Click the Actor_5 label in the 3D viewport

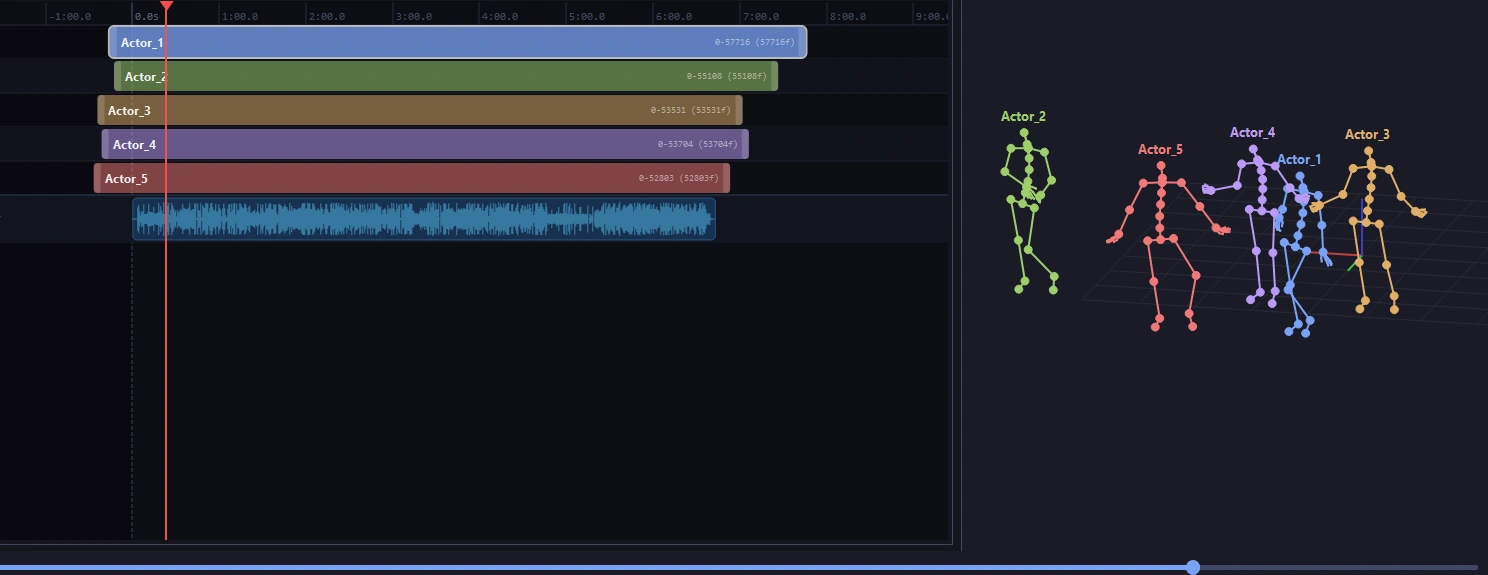[x=1160, y=150]
